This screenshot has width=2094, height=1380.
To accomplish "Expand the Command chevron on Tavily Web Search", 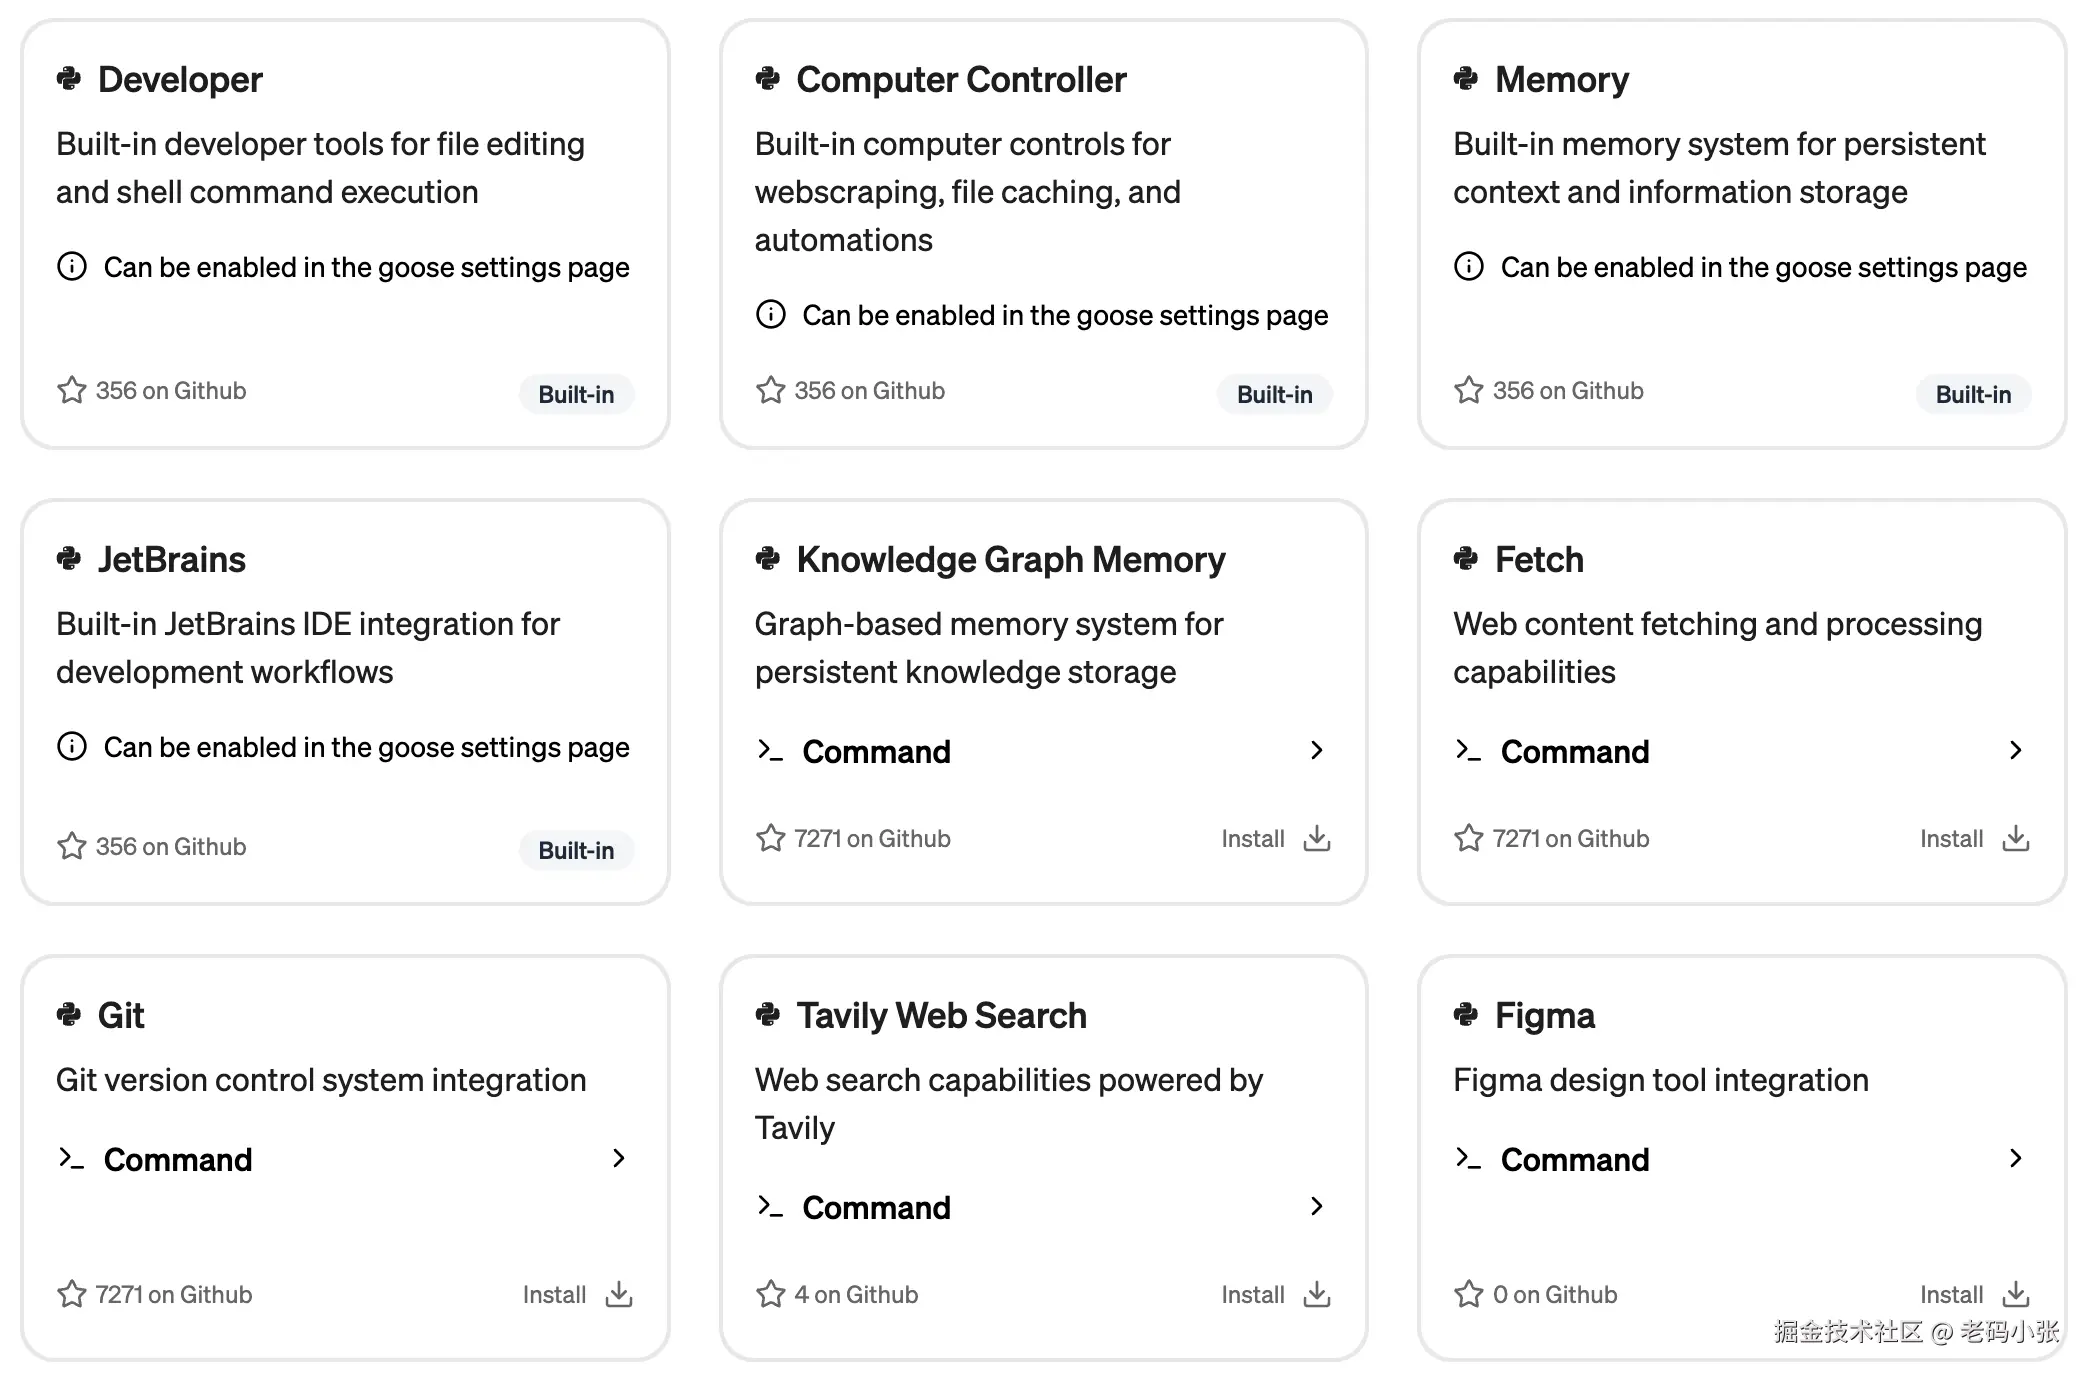I will (1317, 1207).
